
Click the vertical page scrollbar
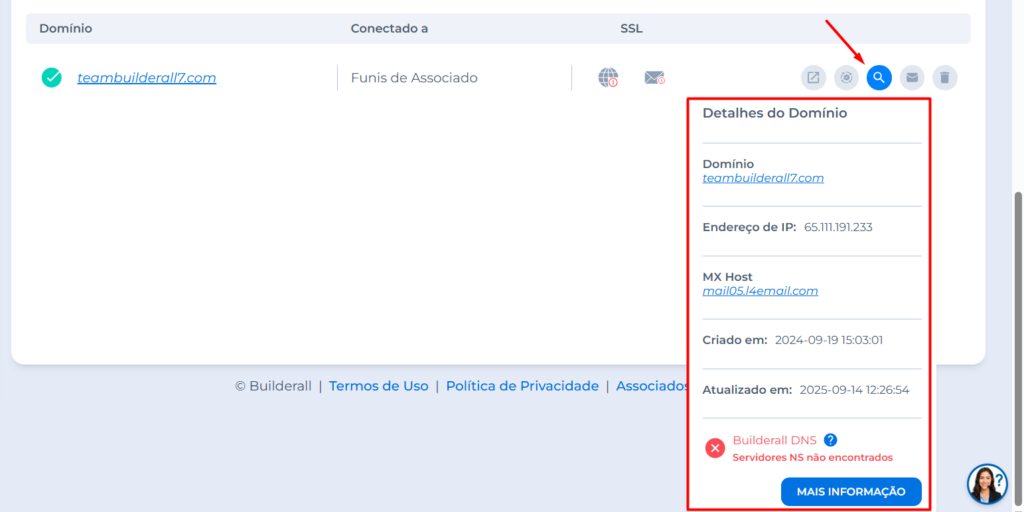pos(1017,300)
